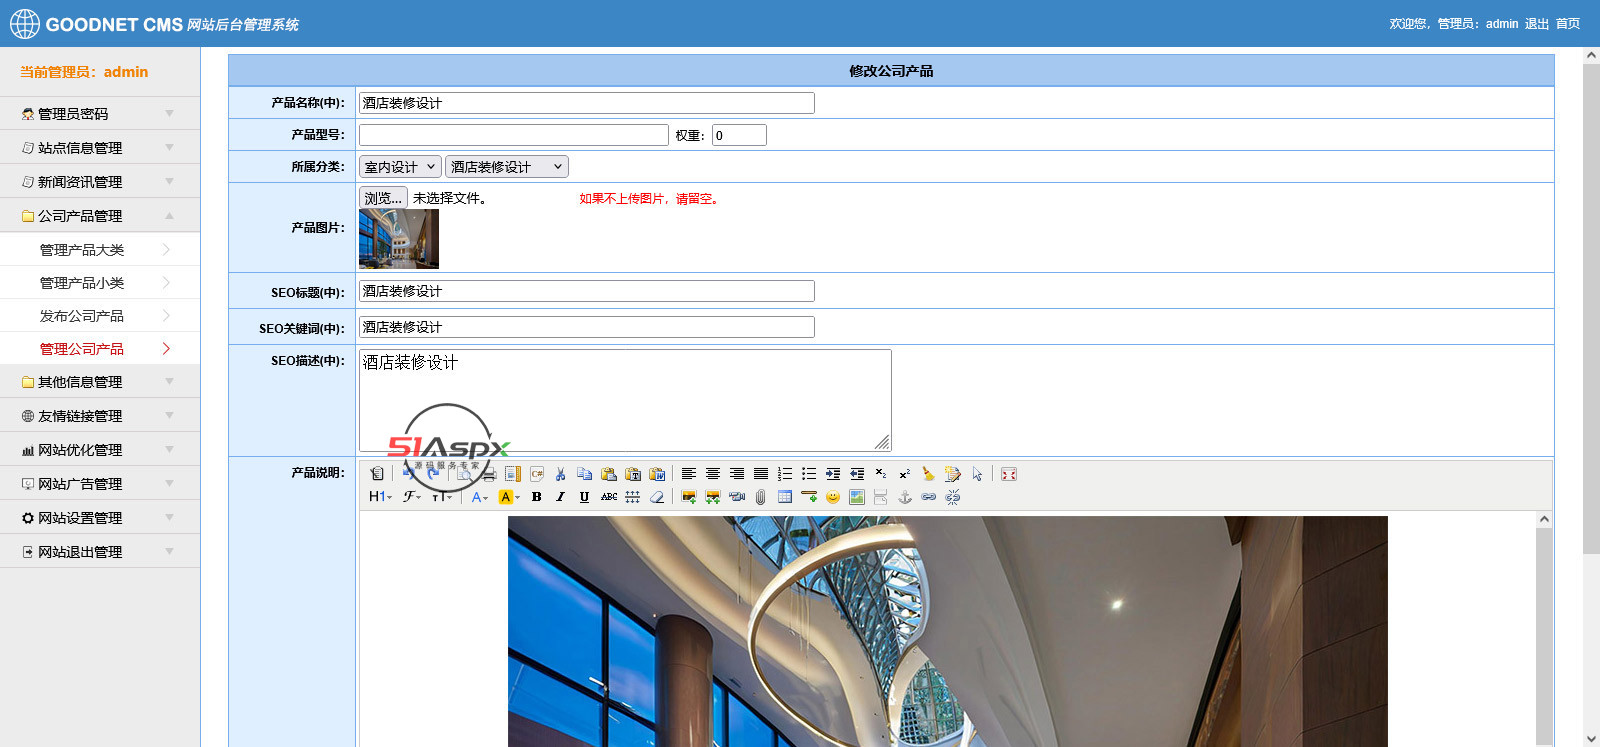Expand the 友情链接管理 sidebar section

[100, 415]
